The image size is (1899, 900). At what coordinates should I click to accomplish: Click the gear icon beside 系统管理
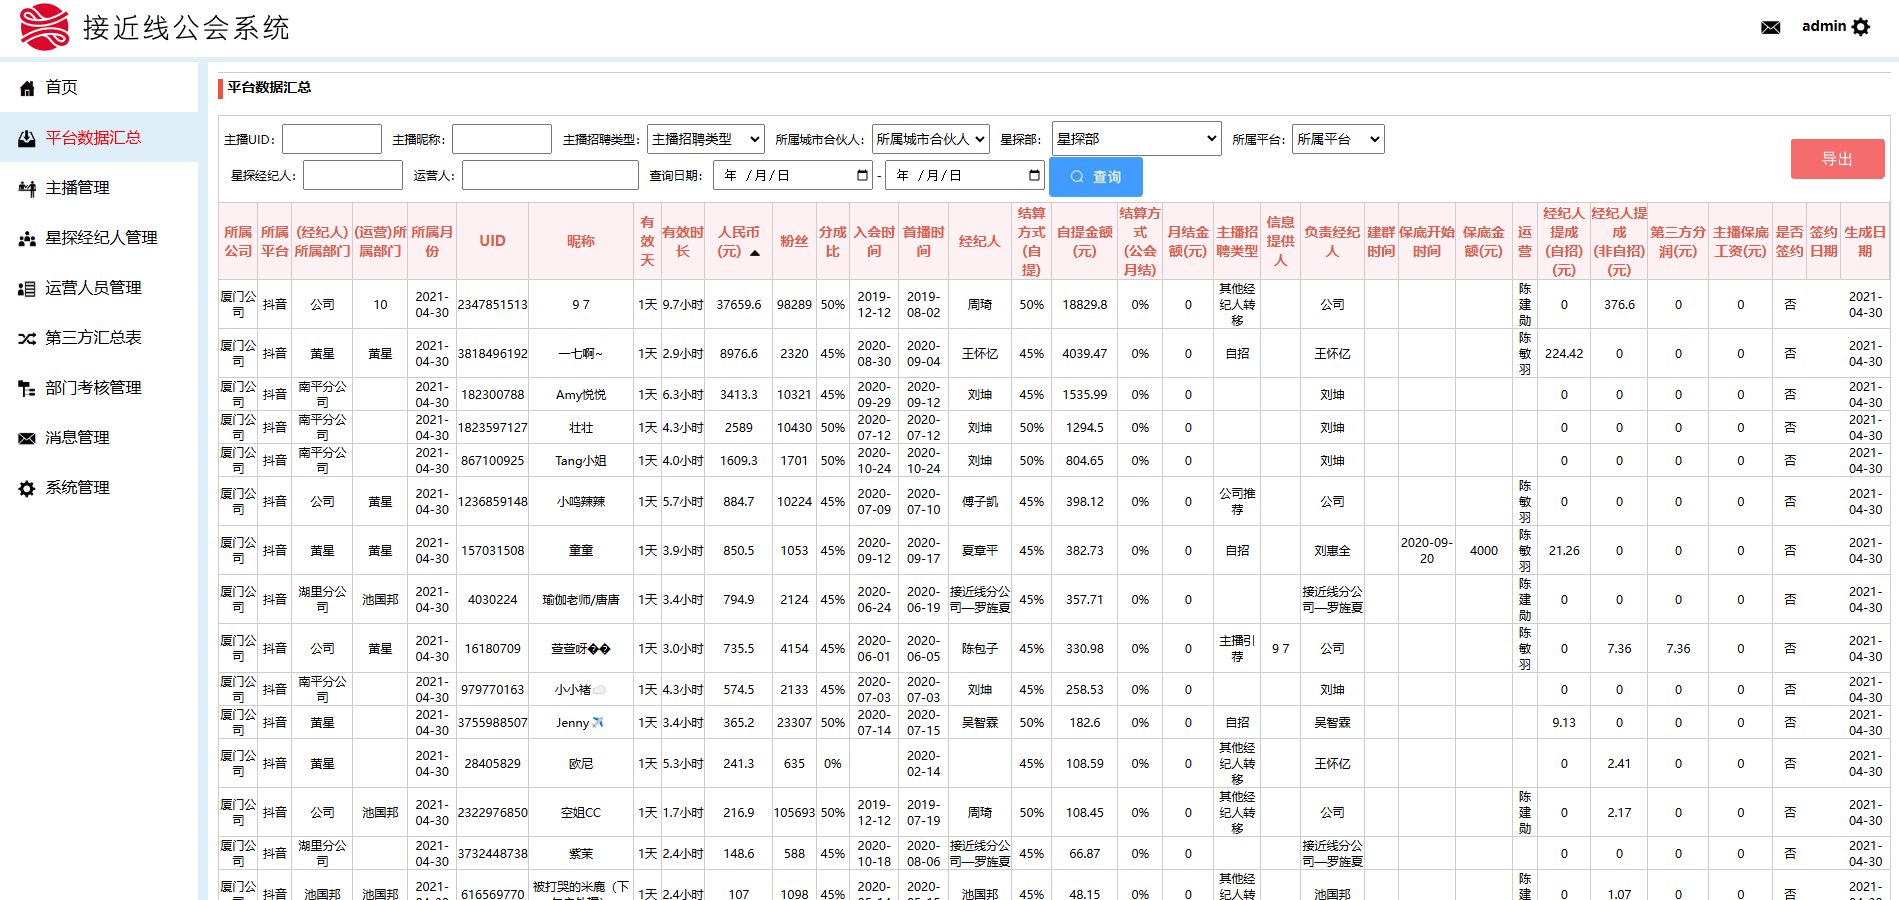click(x=27, y=488)
